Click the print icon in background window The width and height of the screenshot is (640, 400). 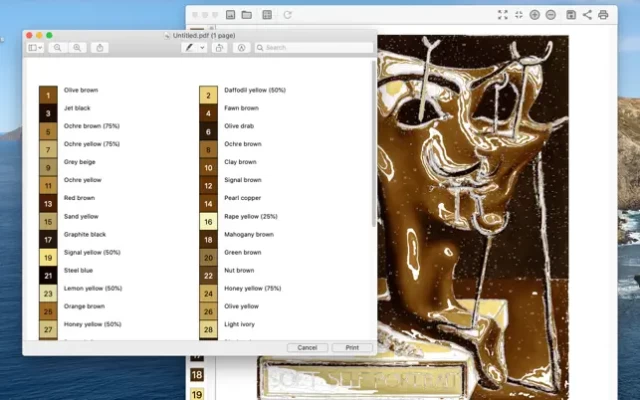603,15
